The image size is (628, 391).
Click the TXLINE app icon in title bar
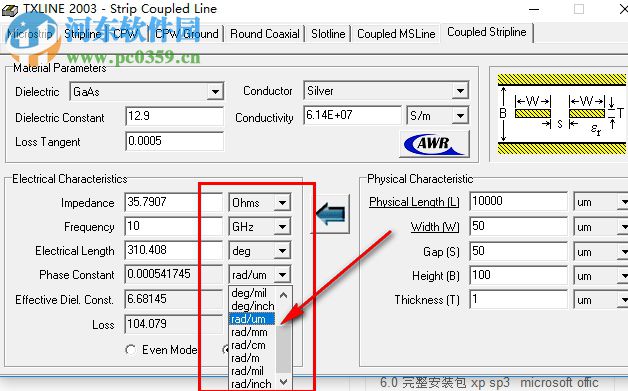10,10
